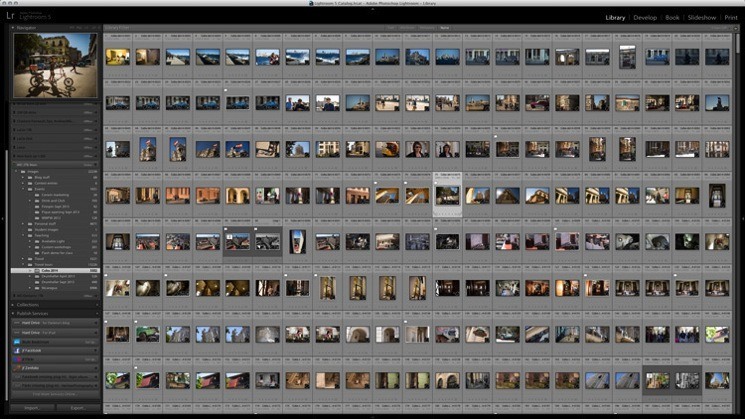Select the Cuba 2014 folder

[55, 271]
